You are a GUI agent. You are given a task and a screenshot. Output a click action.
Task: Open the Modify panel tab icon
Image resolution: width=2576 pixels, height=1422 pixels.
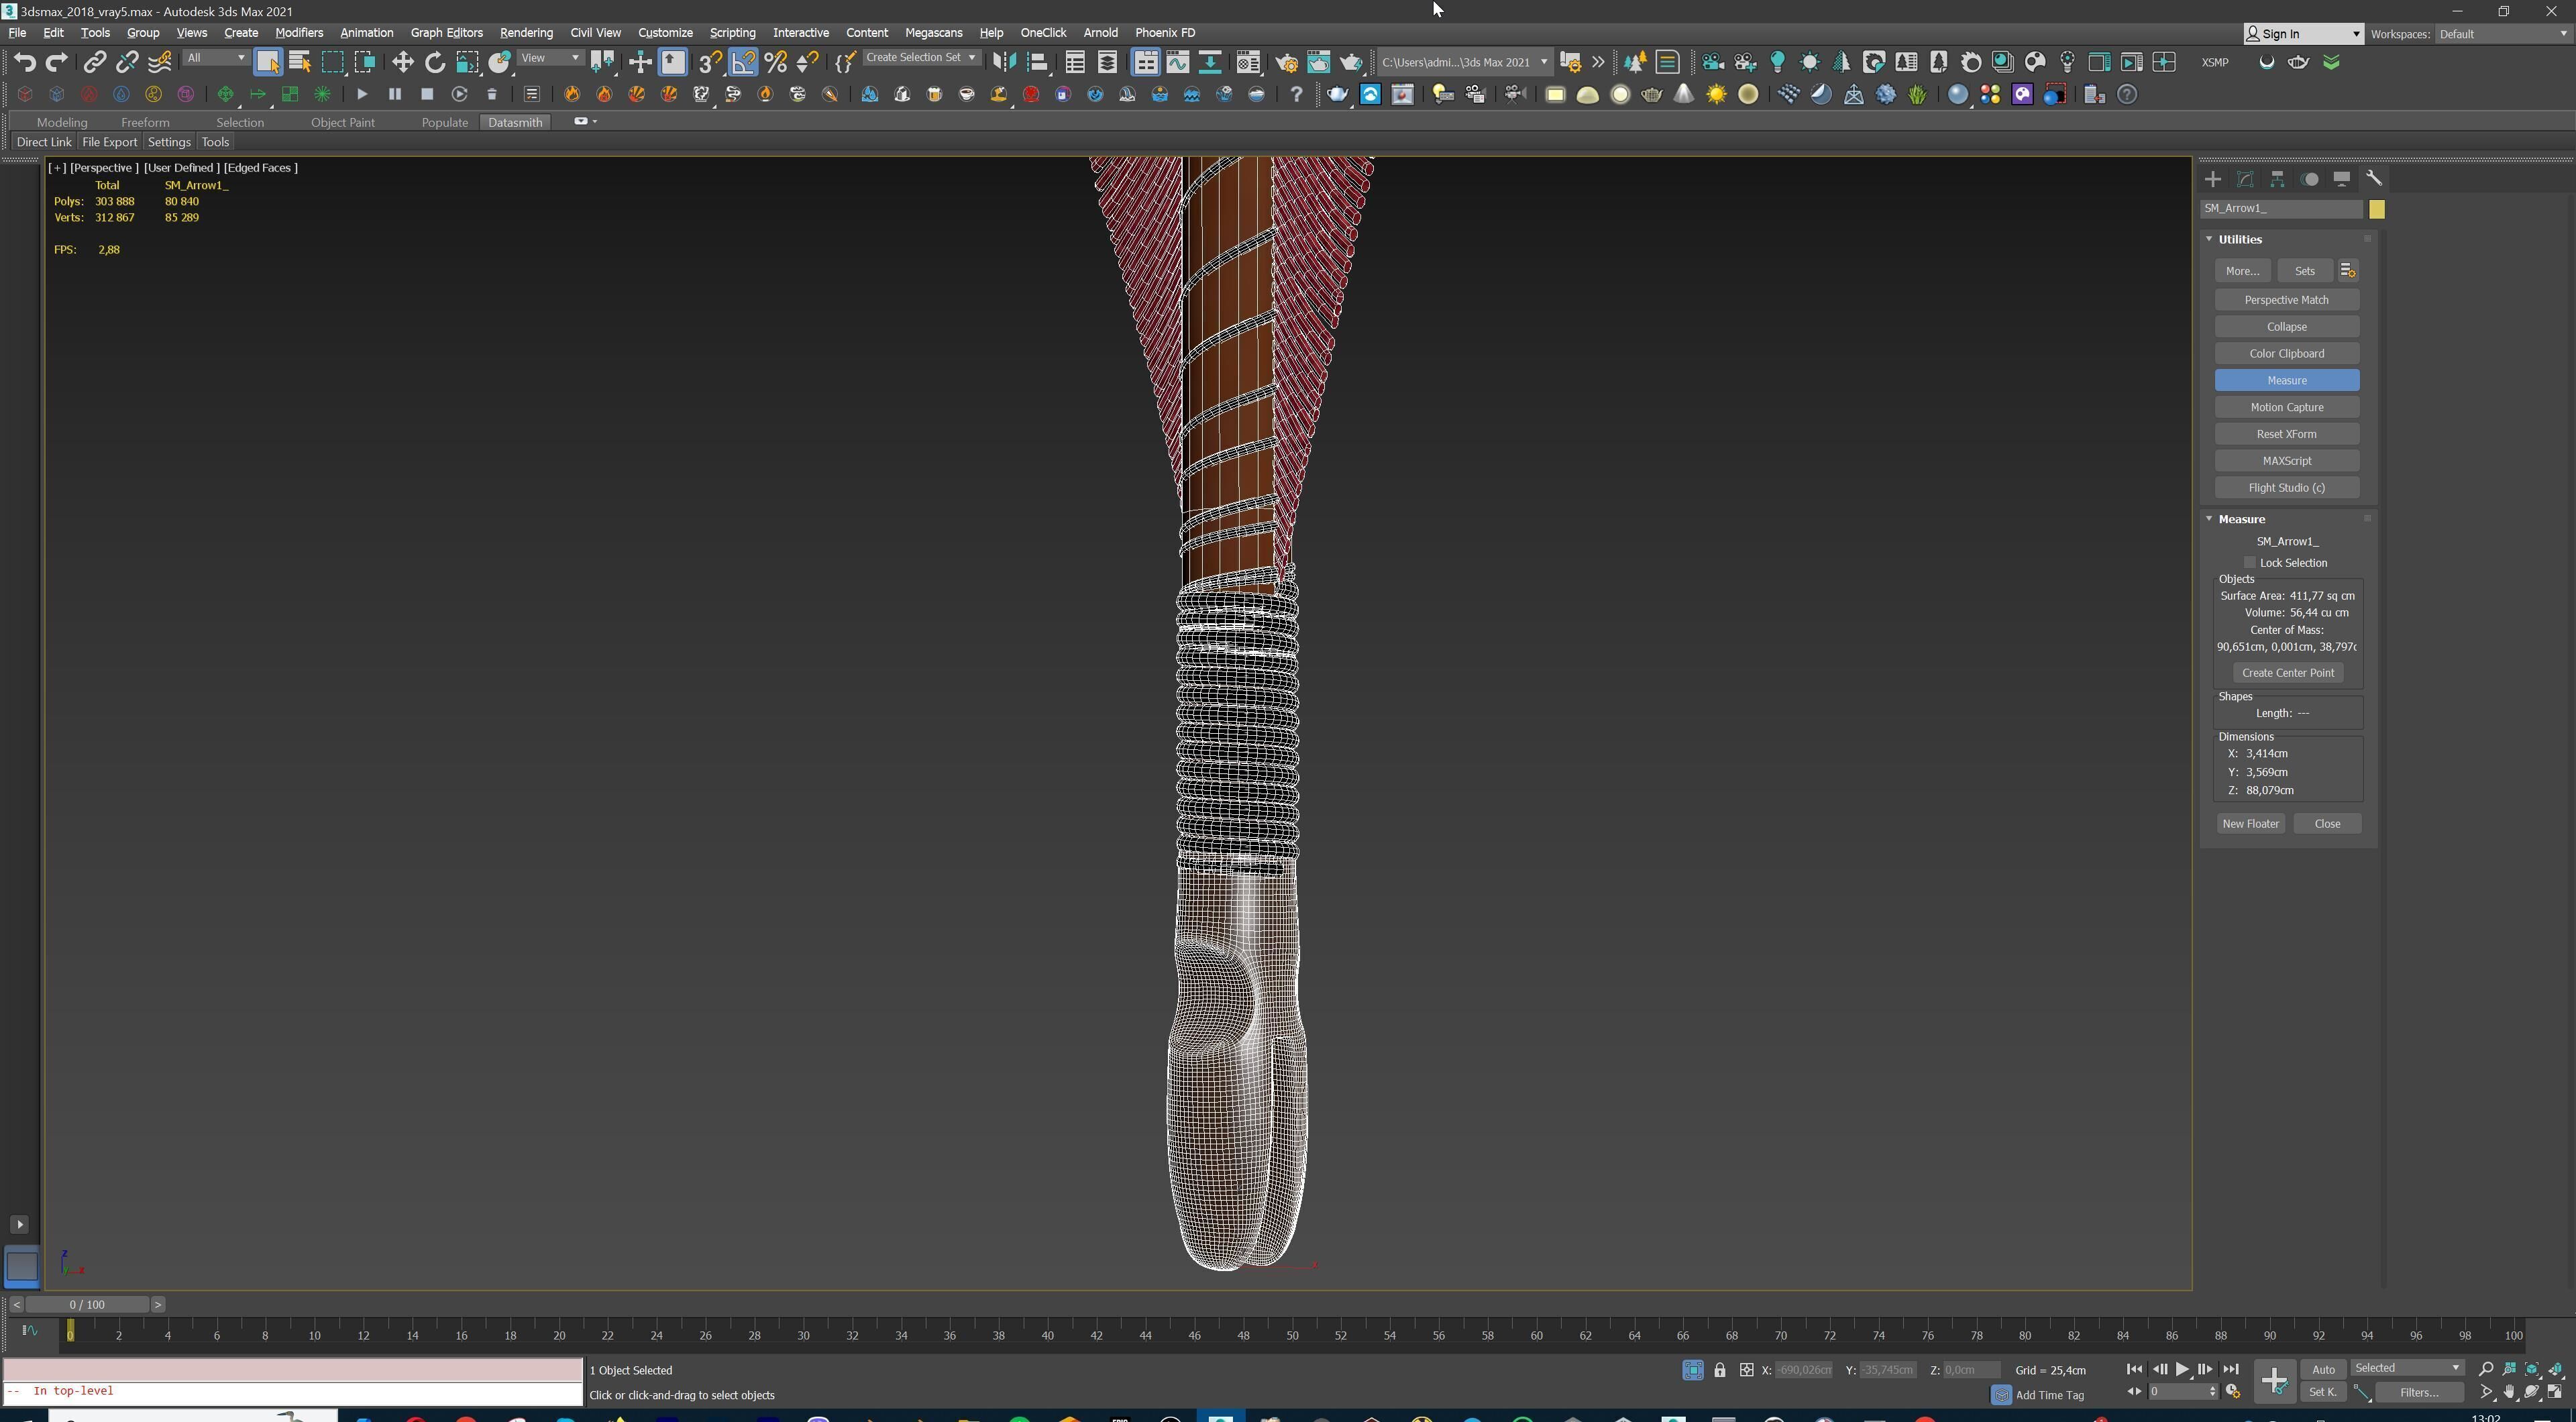tap(2245, 179)
